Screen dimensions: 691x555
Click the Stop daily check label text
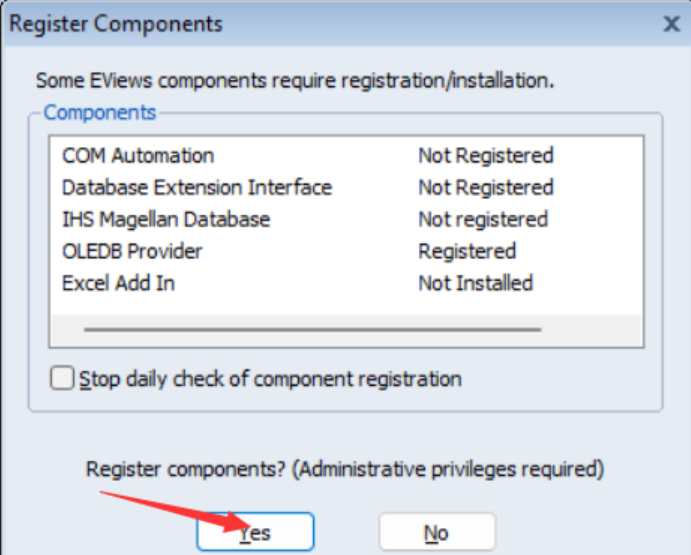(270, 379)
